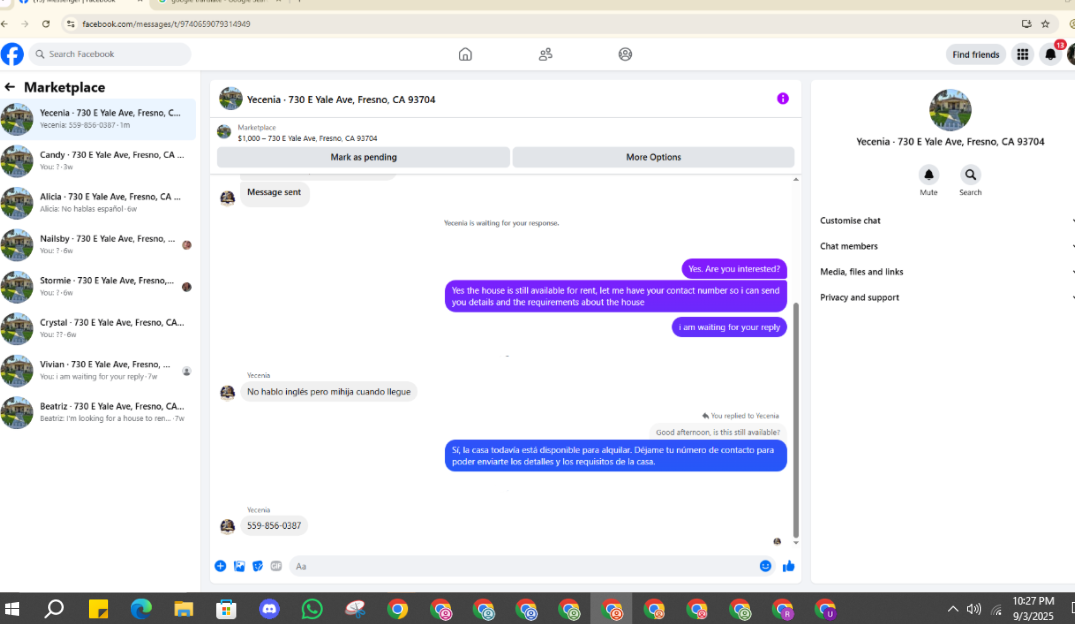Open Windows Start menu

12,609
